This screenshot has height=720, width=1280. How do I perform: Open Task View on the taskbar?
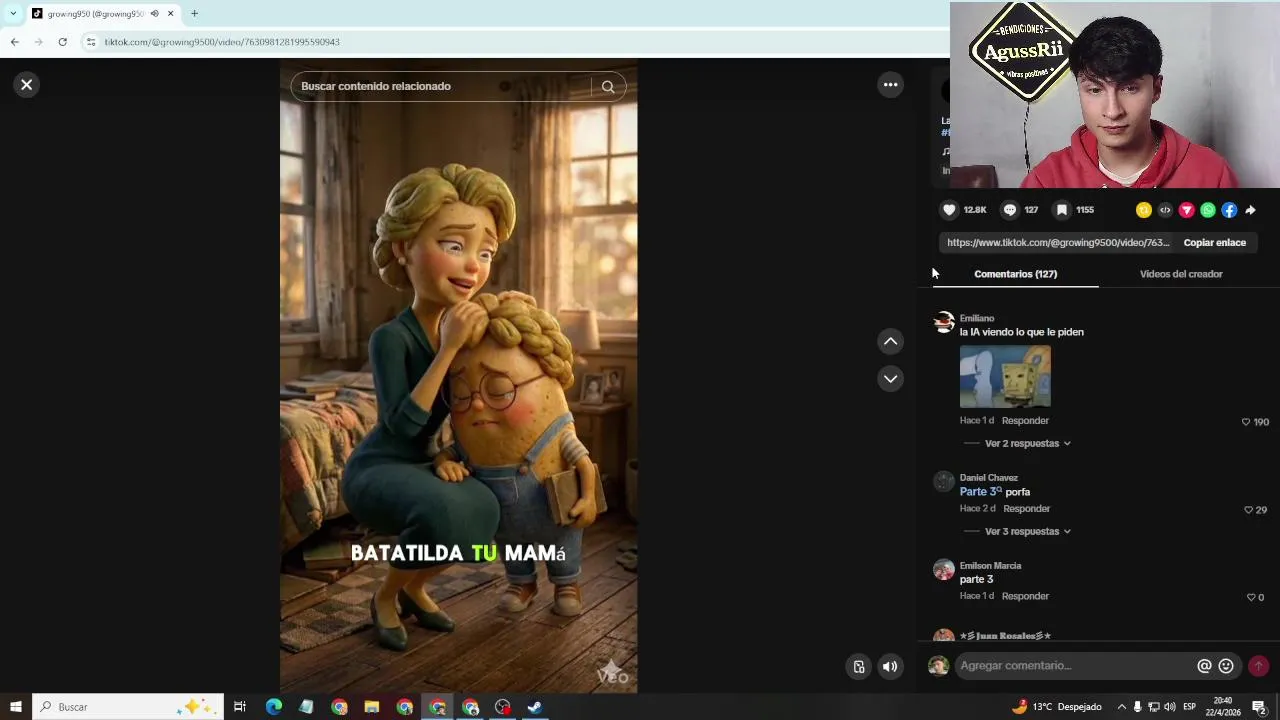[240, 707]
